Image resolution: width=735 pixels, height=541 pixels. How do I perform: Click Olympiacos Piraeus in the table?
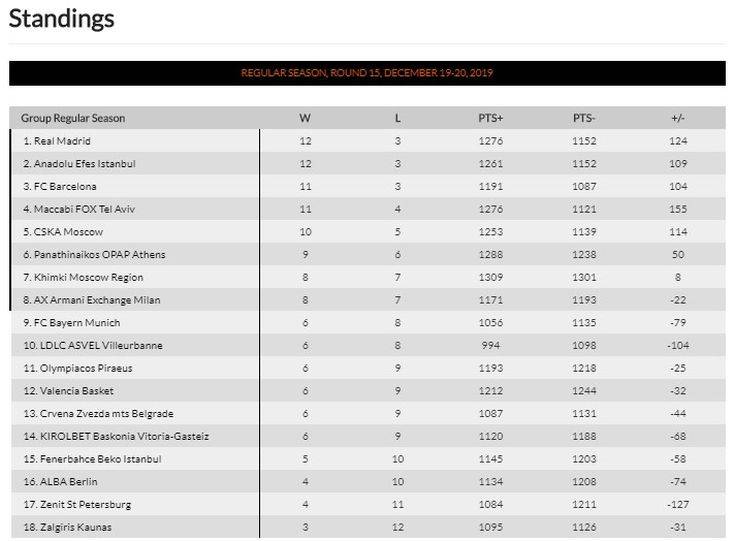pyautogui.click(x=82, y=368)
